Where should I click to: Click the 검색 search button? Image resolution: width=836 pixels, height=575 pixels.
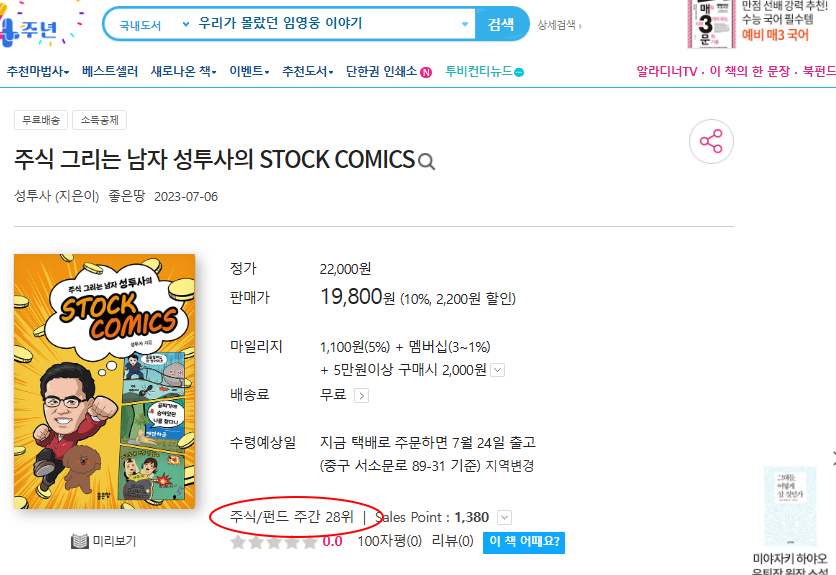[x=501, y=23]
